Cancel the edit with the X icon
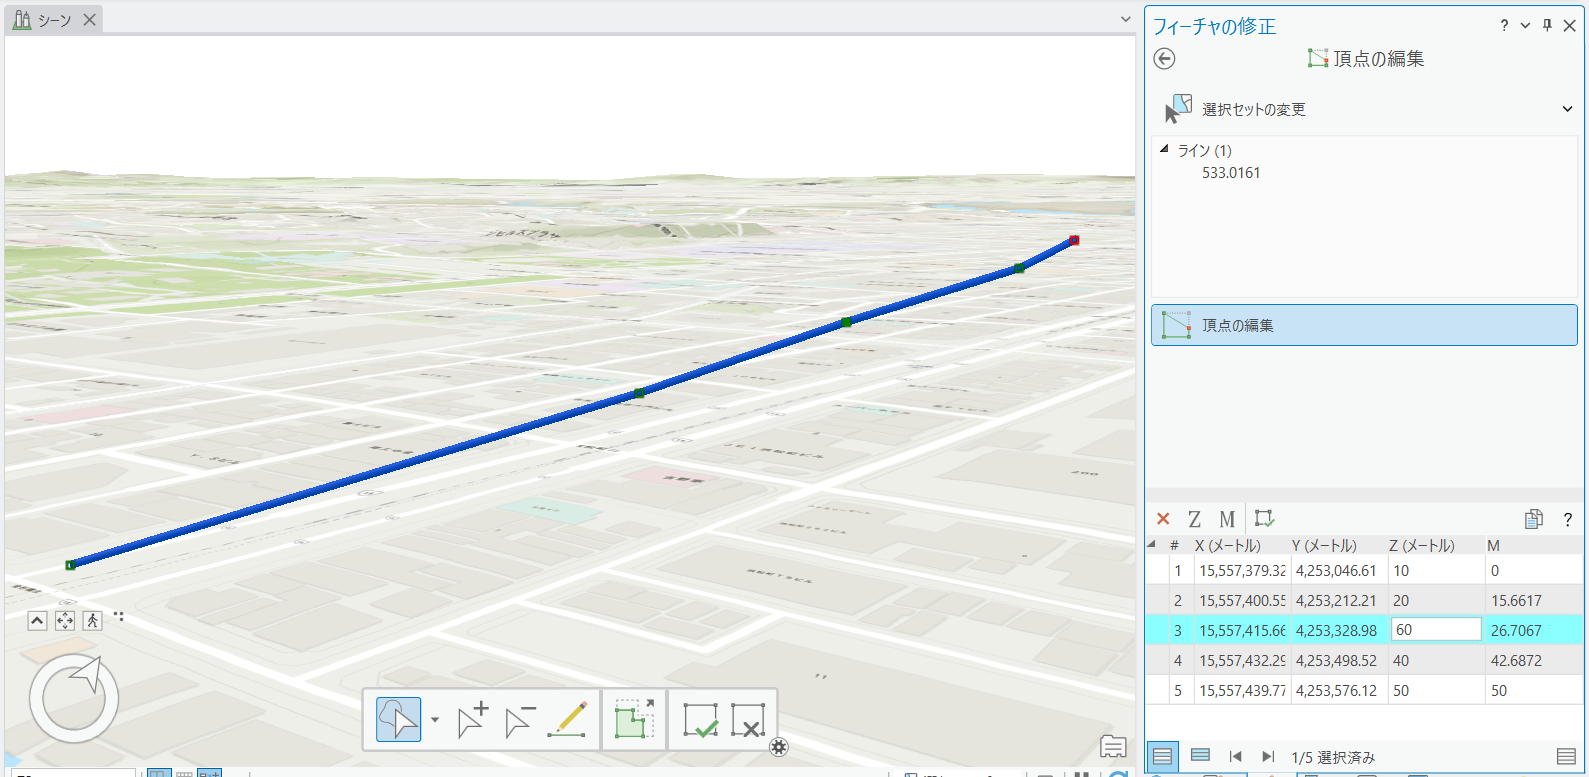 pos(748,720)
